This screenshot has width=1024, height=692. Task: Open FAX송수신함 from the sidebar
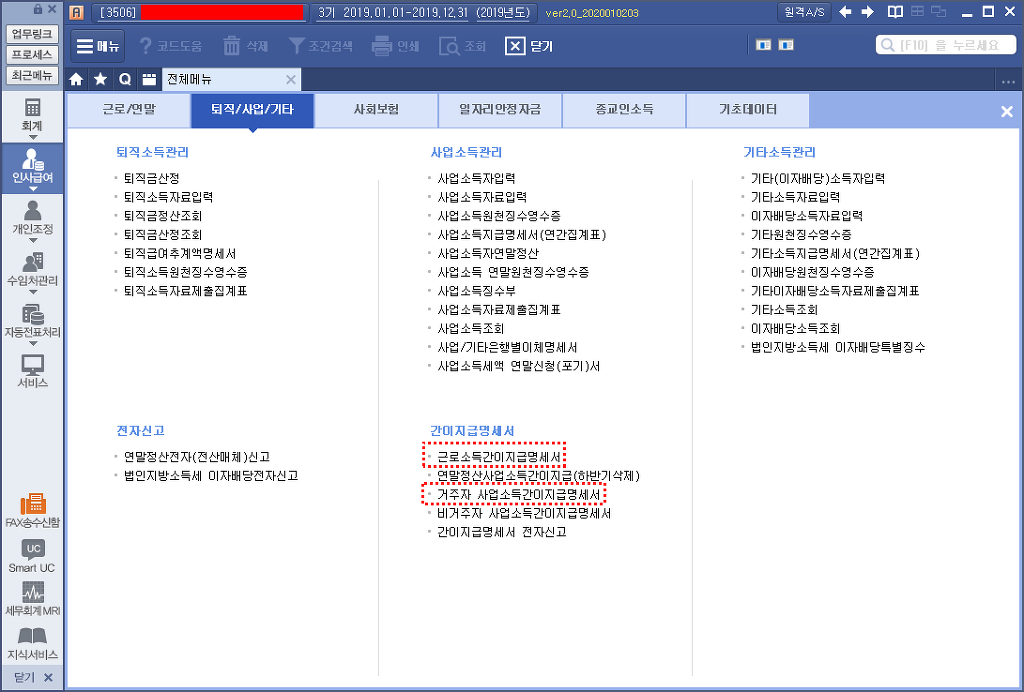pyautogui.click(x=32, y=510)
